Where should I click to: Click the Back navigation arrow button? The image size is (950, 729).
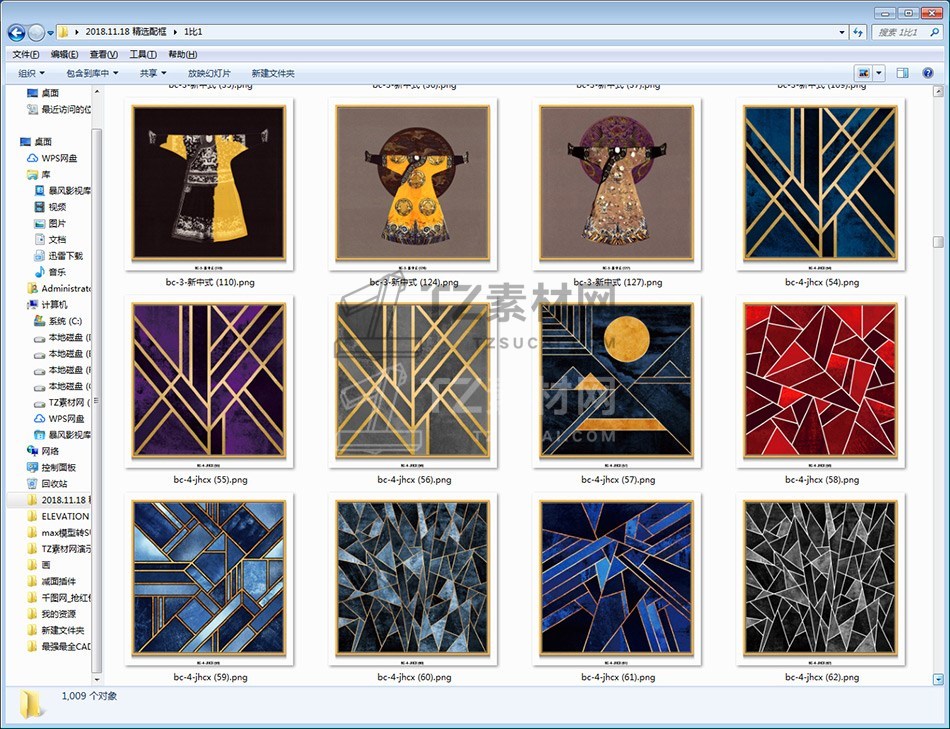click(16, 32)
